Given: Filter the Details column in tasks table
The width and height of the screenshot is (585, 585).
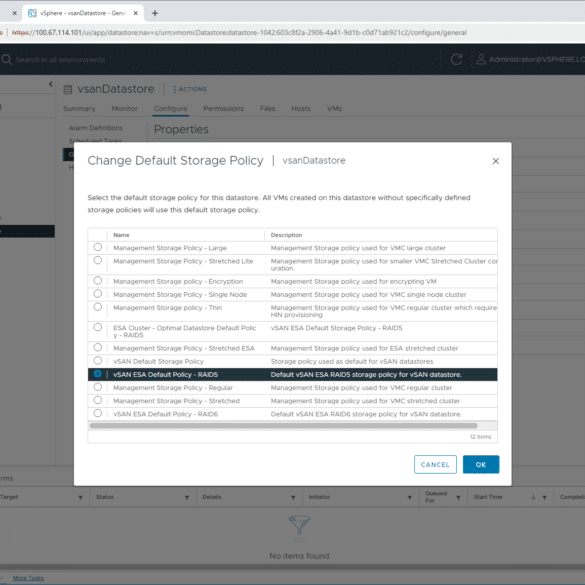Looking at the screenshot, I should (293, 498).
